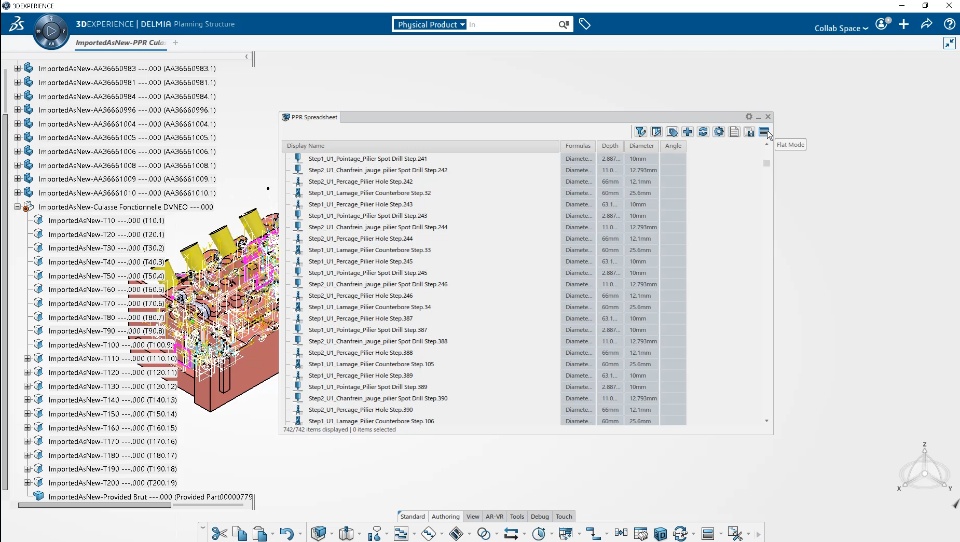Click the blue plus icon in spreadsheet toolbar
The width and height of the screenshot is (960, 542).
click(687, 132)
